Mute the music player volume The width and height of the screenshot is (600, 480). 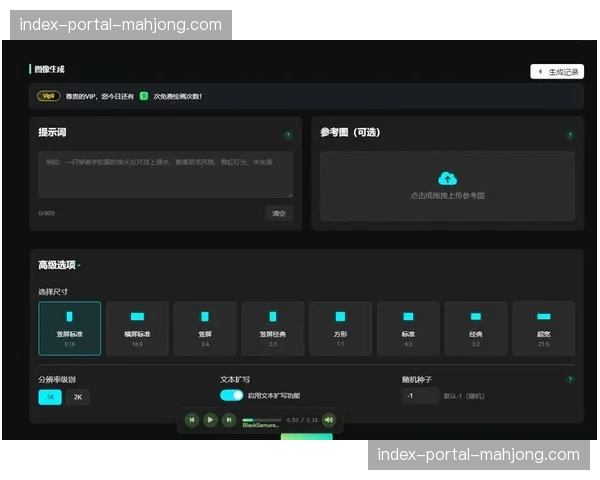(x=329, y=420)
